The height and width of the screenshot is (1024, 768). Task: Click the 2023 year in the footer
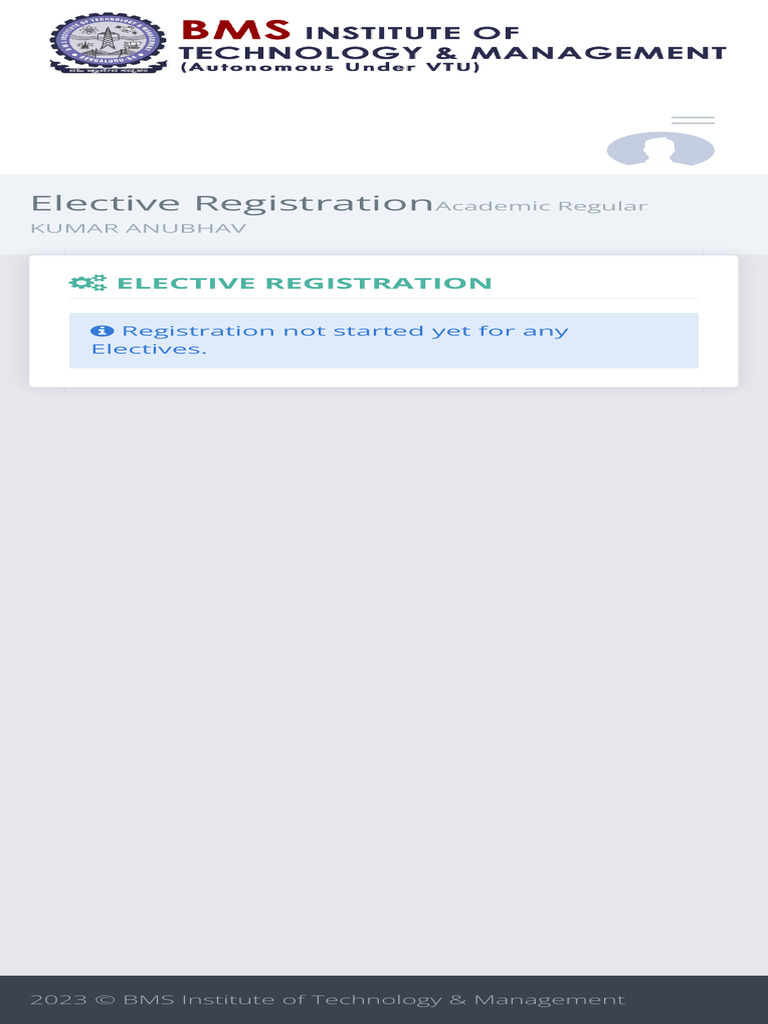pyautogui.click(x=51, y=999)
